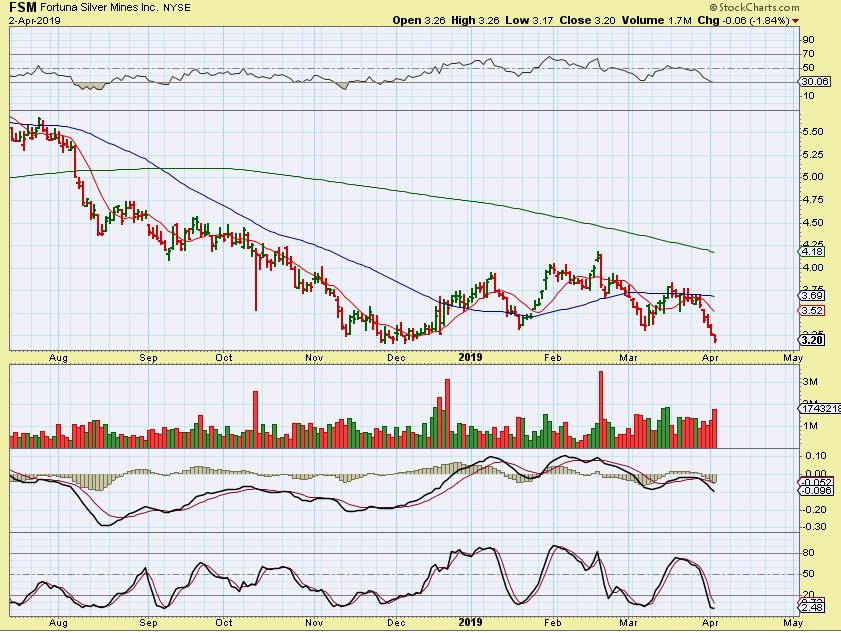Image resolution: width=841 pixels, height=633 pixels.
Task: Click the MACD axis label -0.20
Action: click(x=814, y=510)
